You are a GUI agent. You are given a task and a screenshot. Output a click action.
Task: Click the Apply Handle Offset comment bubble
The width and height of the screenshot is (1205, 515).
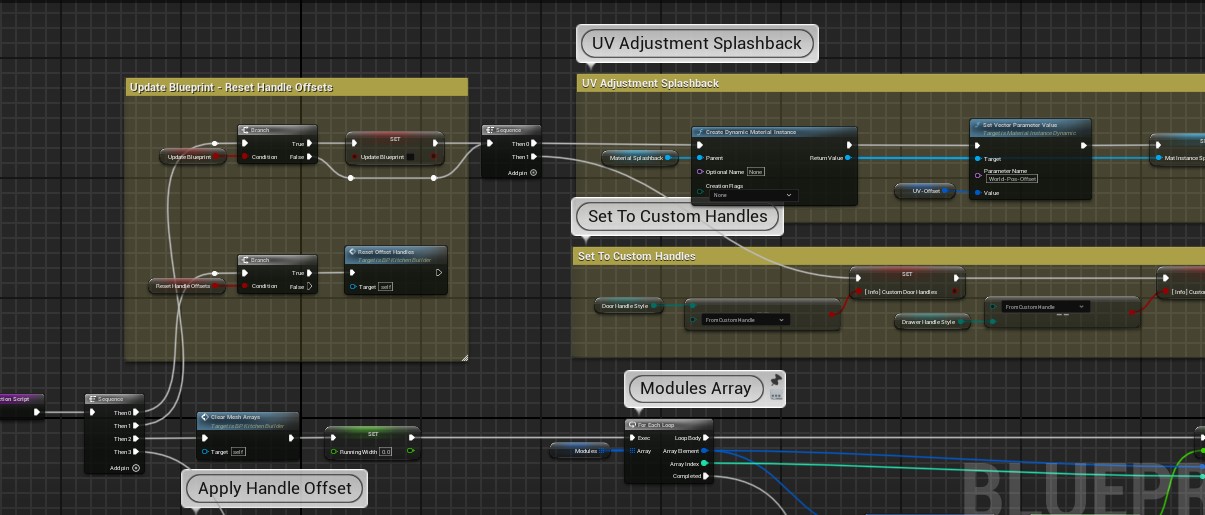pyautogui.click(x=275, y=488)
